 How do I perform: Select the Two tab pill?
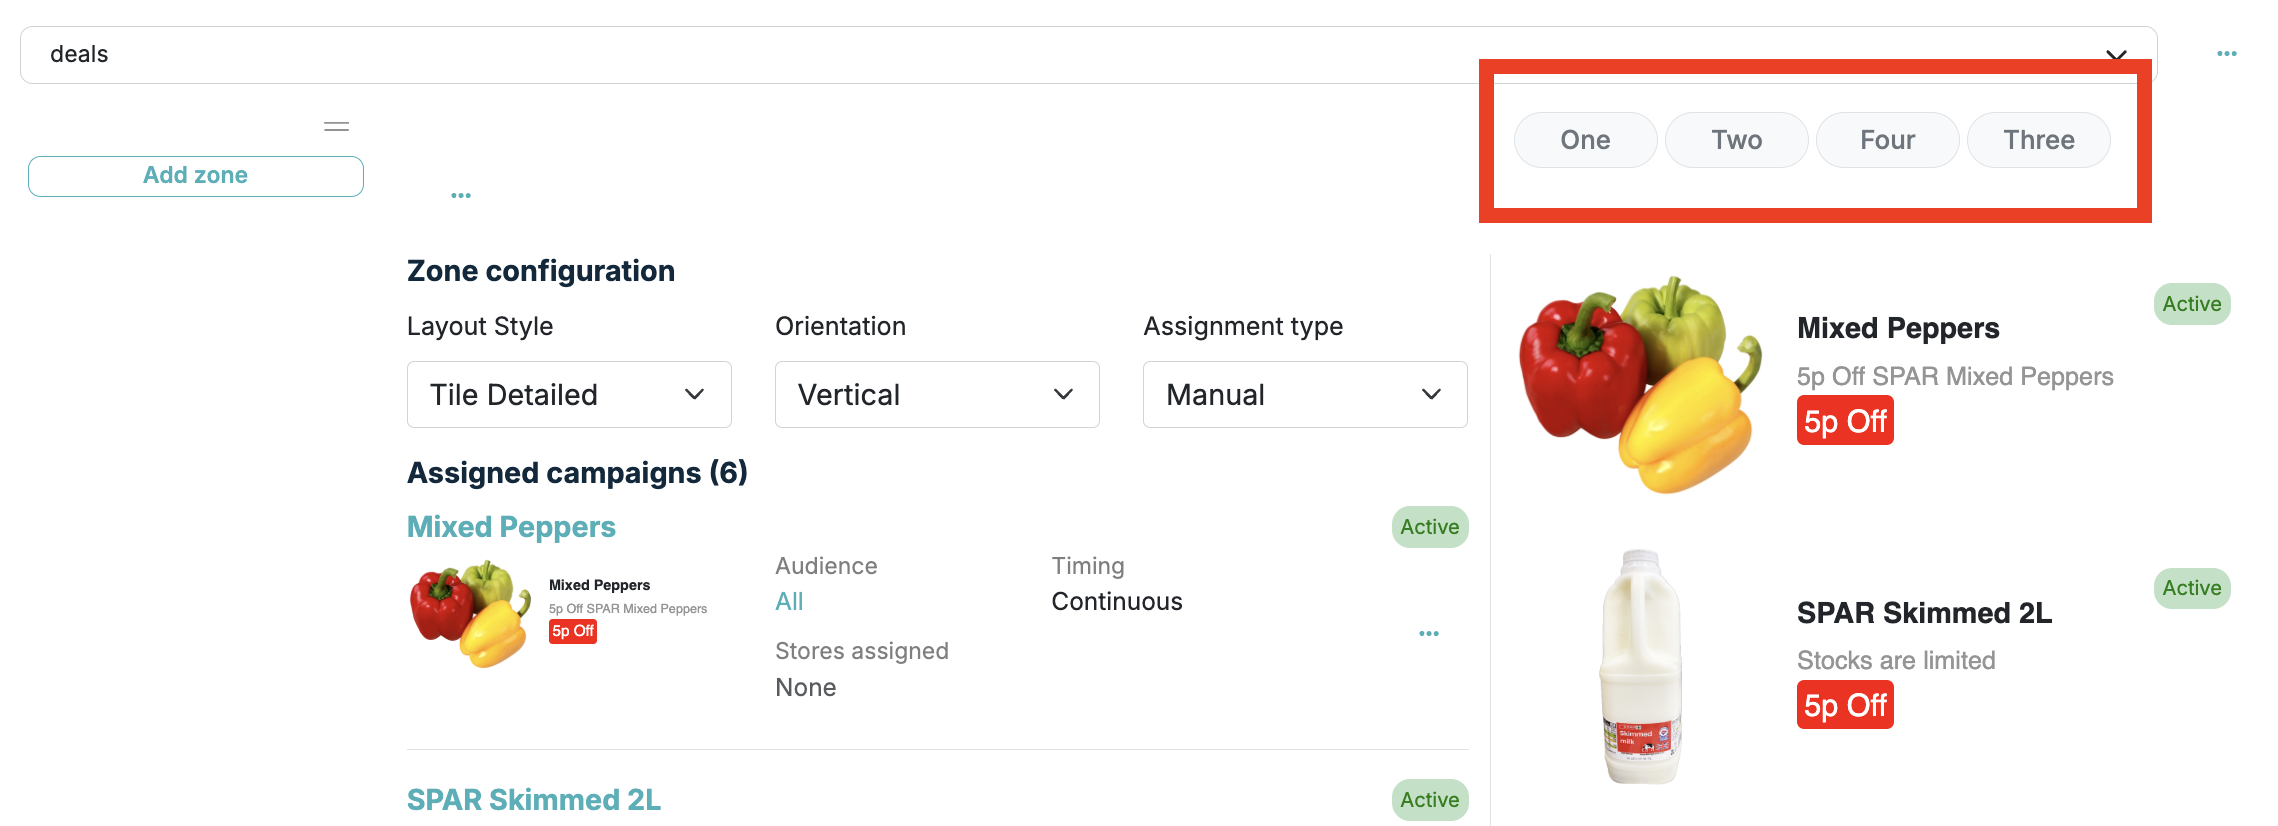tap(1736, 140)
